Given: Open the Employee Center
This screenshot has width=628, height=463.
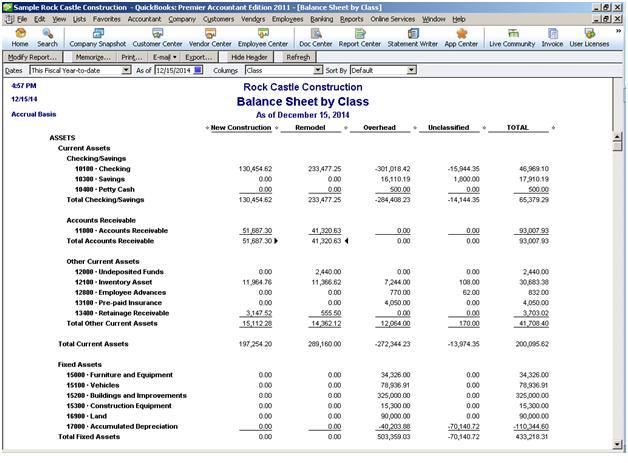Looking at the screenshot, I should coord(263,38).
